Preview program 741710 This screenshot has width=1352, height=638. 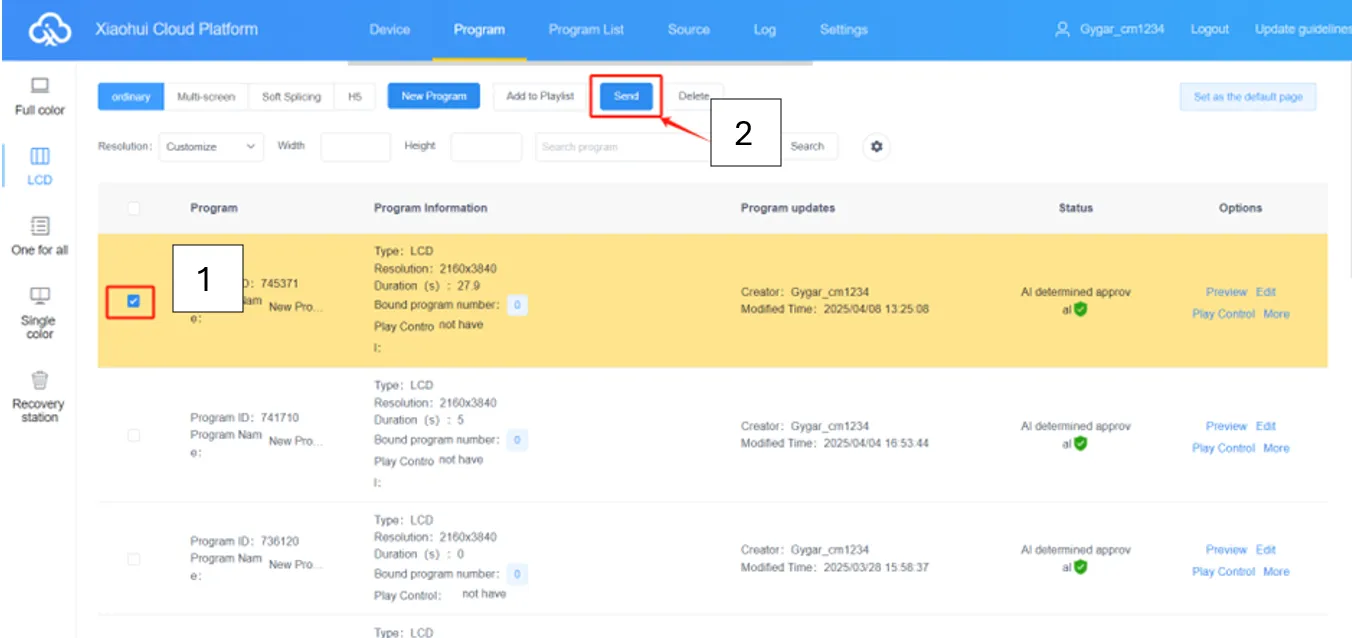[x=1226, y=426]
